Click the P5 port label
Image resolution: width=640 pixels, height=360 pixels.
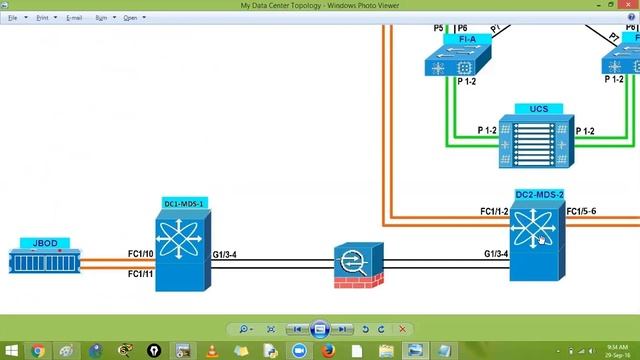coord(438,28)
